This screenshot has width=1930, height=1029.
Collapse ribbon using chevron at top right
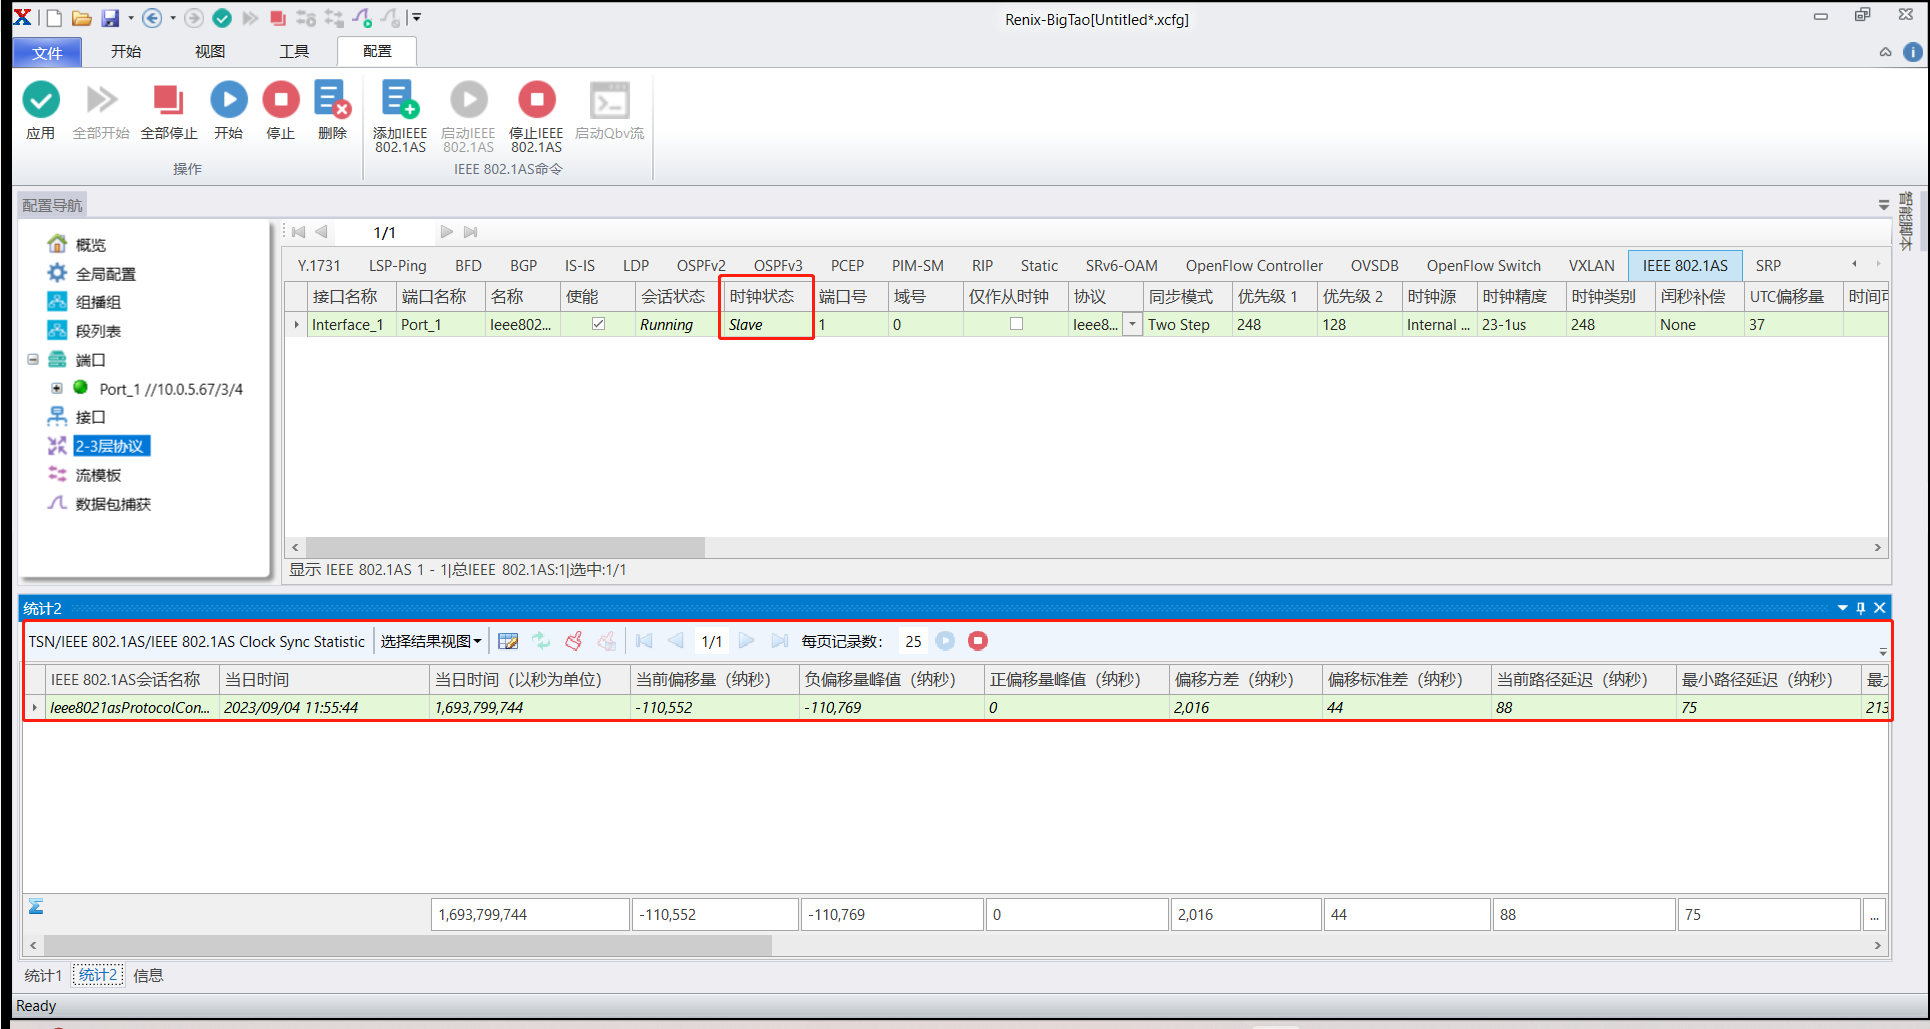click(1885, 52)
